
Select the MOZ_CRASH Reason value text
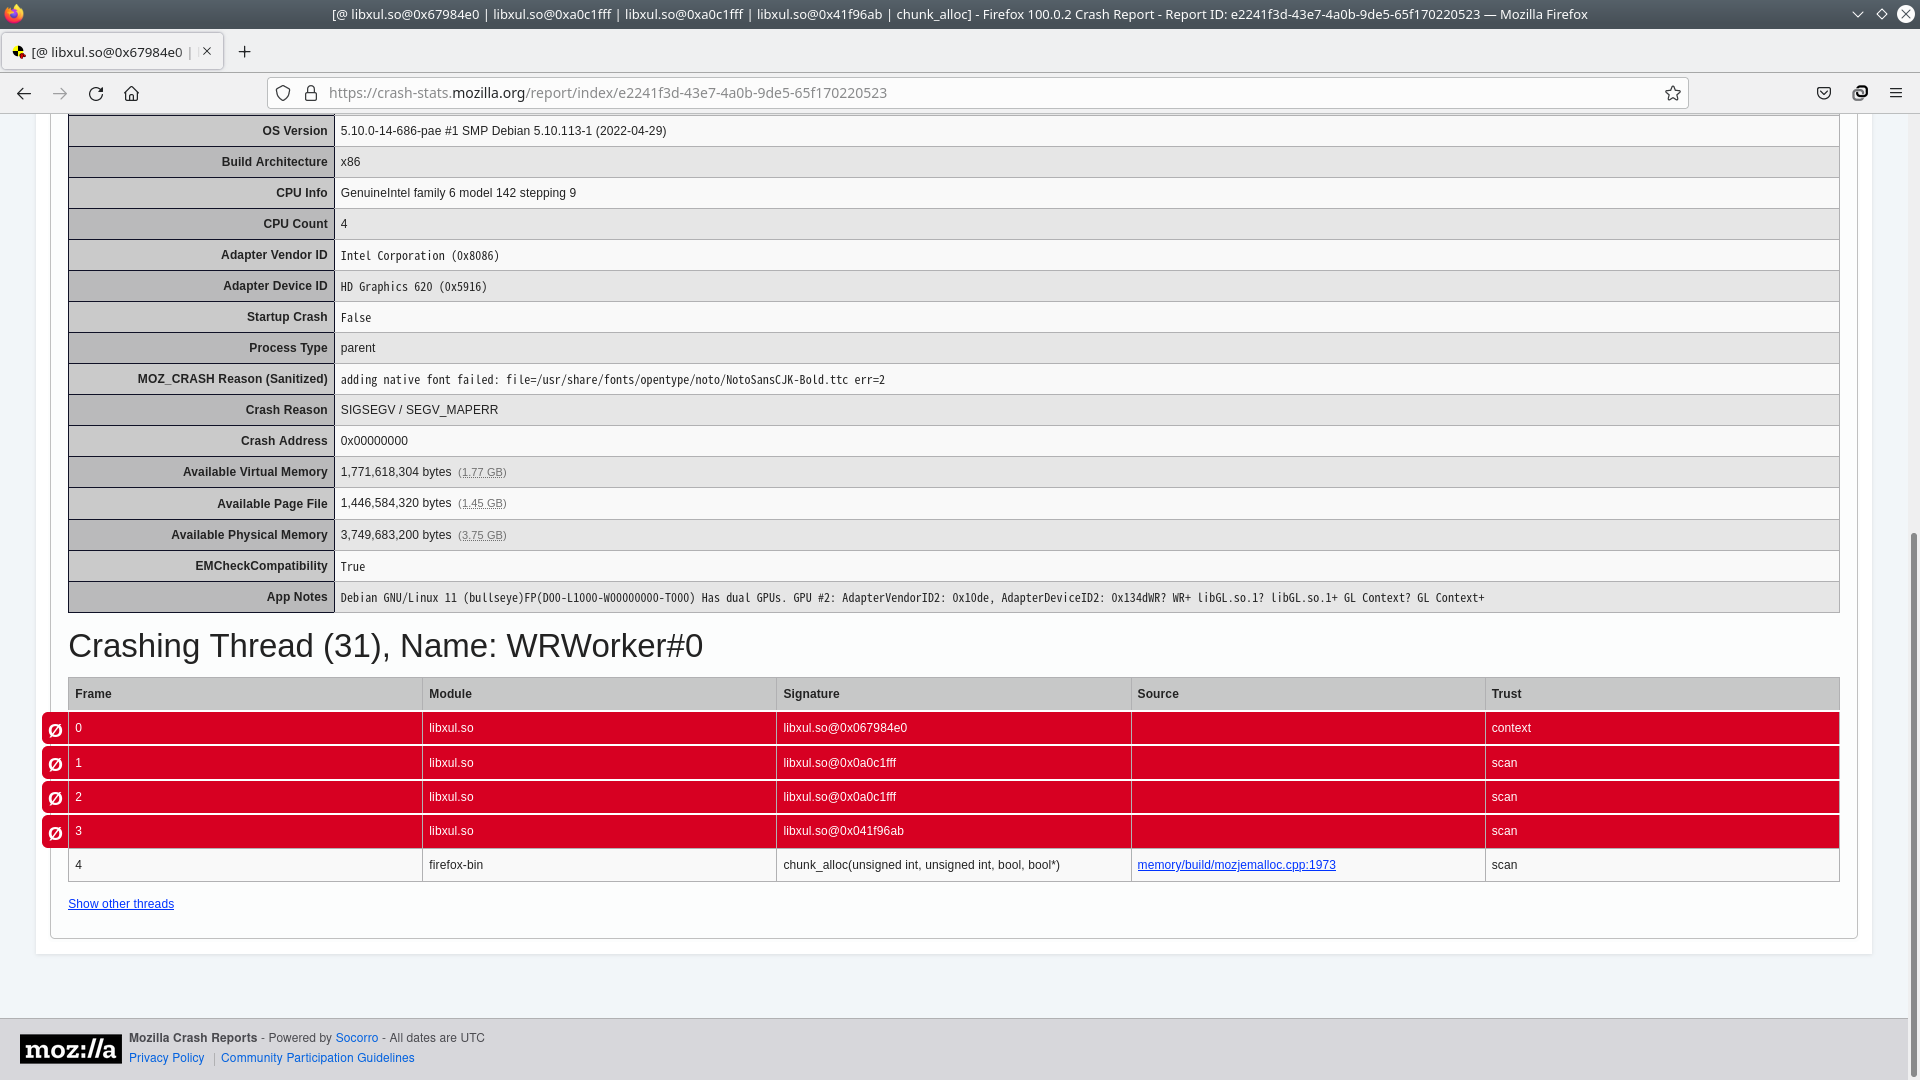tap(612, 380)
